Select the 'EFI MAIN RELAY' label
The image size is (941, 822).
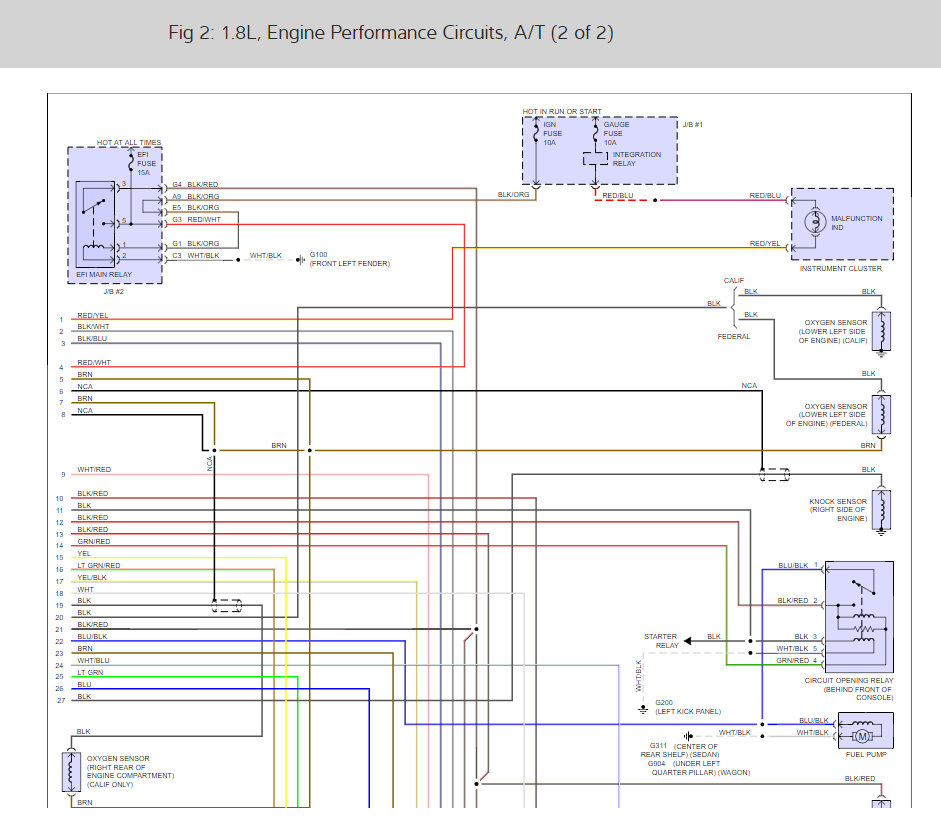coord(104,274)
